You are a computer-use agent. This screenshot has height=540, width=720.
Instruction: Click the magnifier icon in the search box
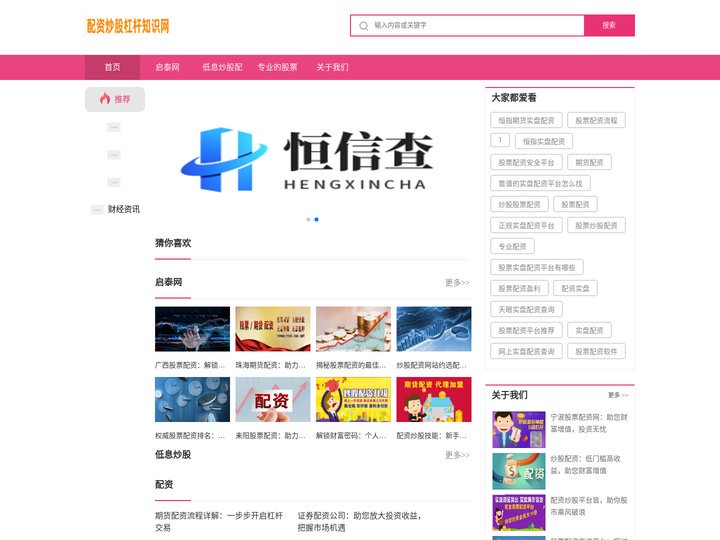364,26
